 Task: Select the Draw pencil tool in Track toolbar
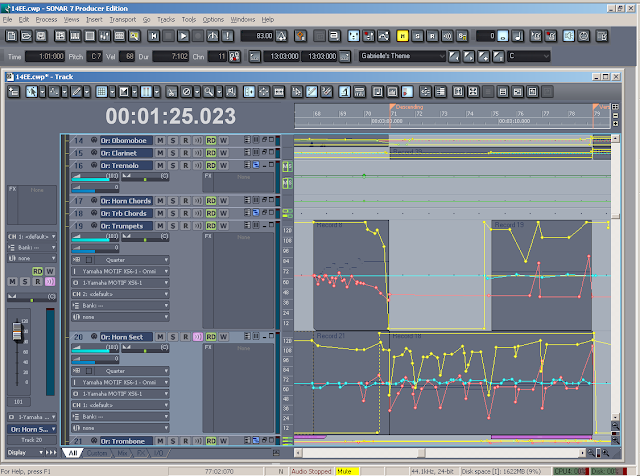coord(76,92)
